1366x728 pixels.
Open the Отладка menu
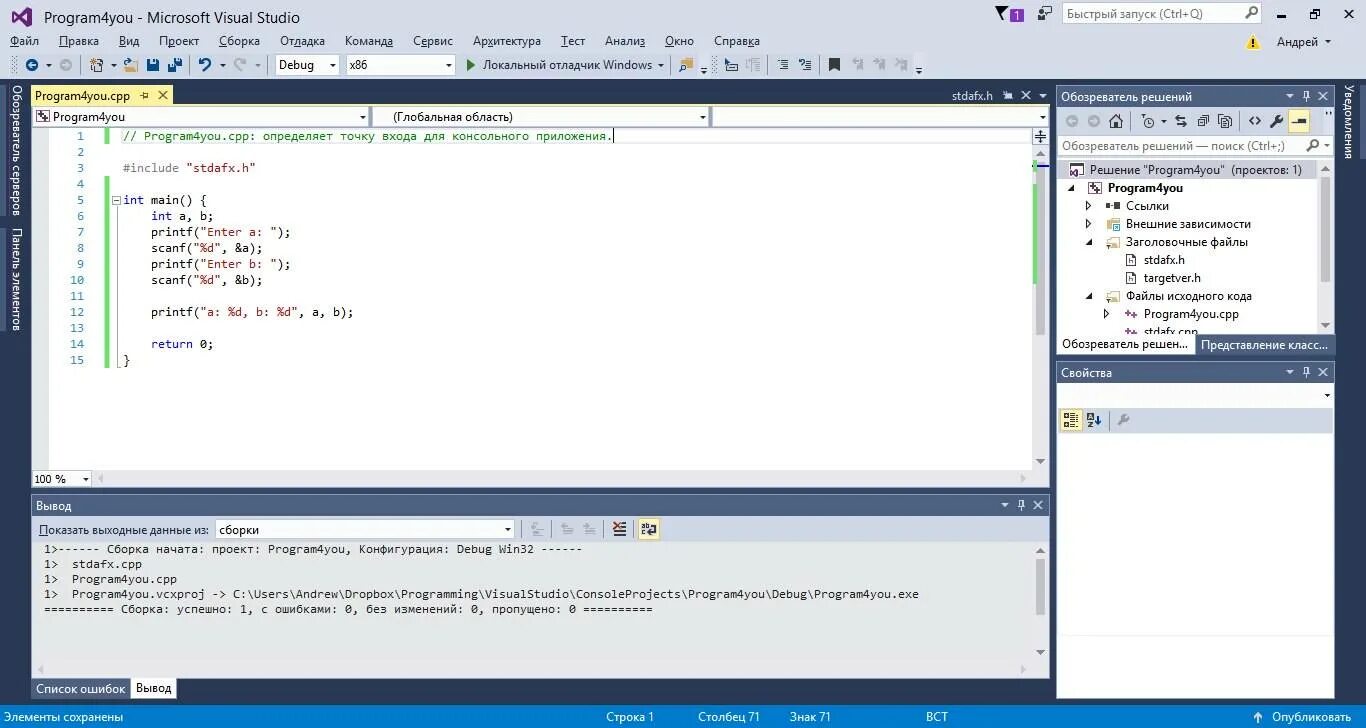point(302,41)
